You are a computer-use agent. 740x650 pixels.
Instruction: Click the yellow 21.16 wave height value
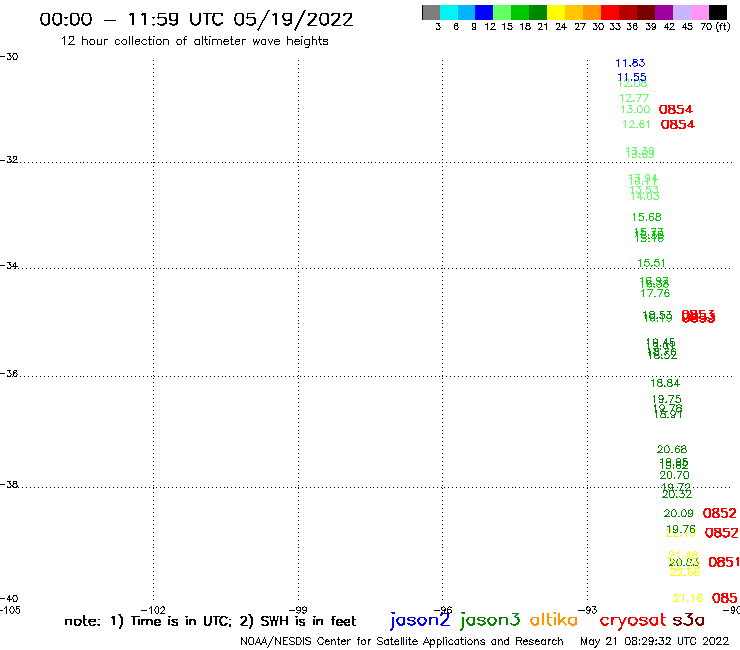coord(688,598)
